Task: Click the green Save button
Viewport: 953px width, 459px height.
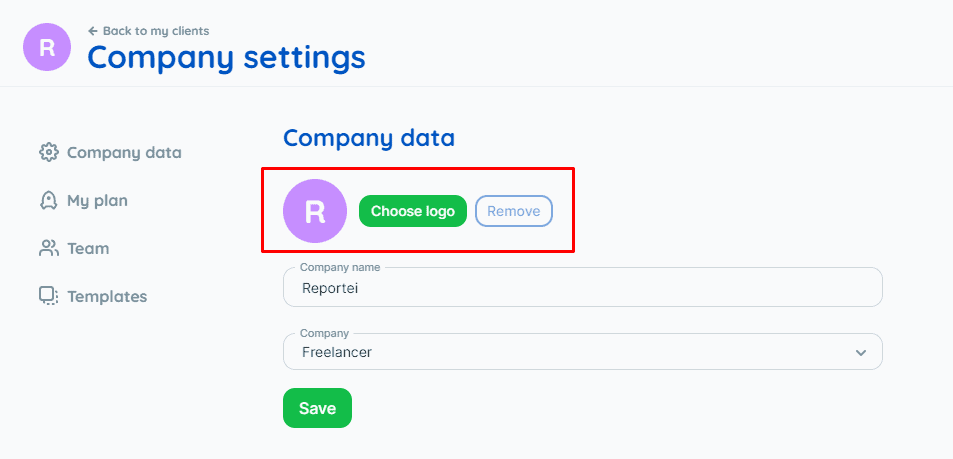Action: (x=317, y=408)
